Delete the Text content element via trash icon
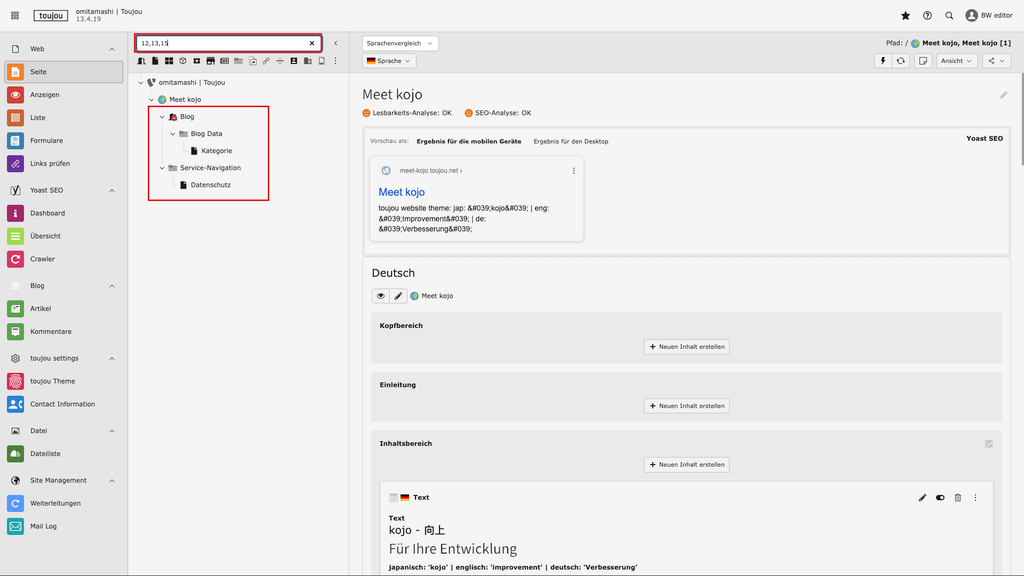This screenshot has height=576, width=1024. point(957,497)
